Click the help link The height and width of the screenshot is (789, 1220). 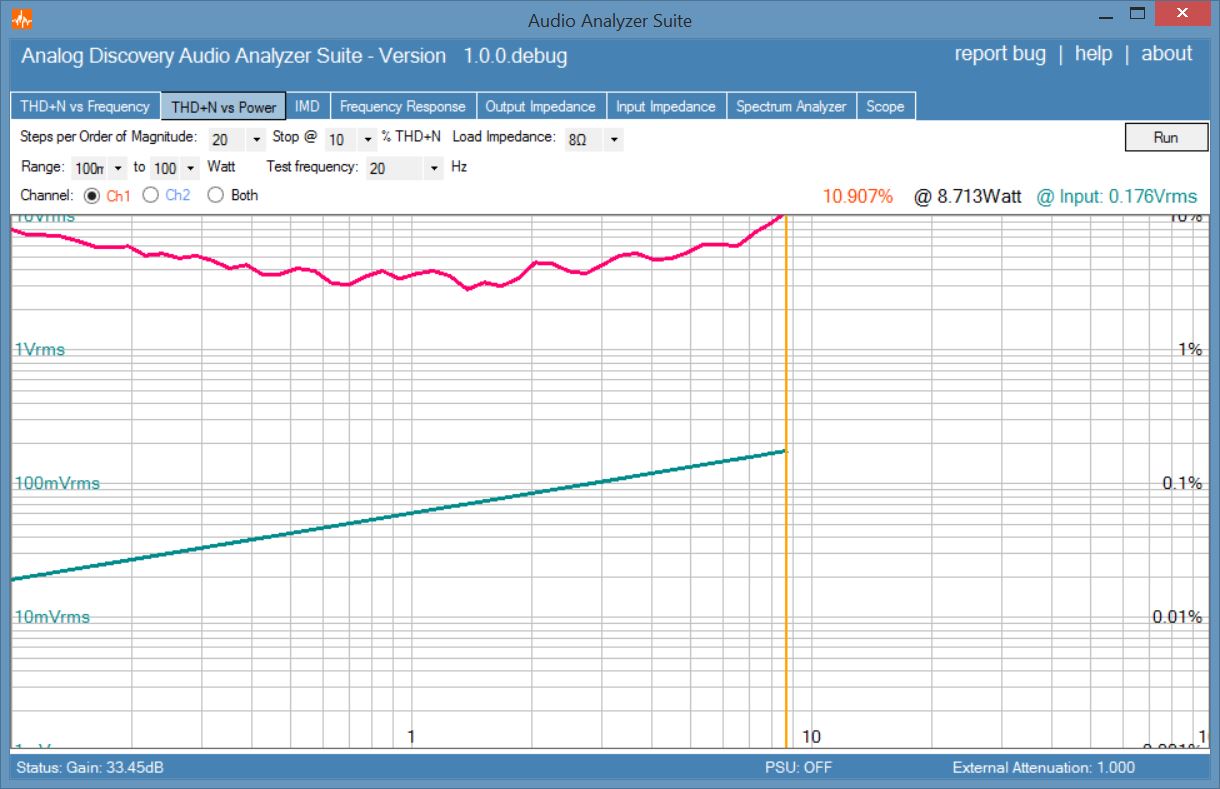pos(1093,54)
